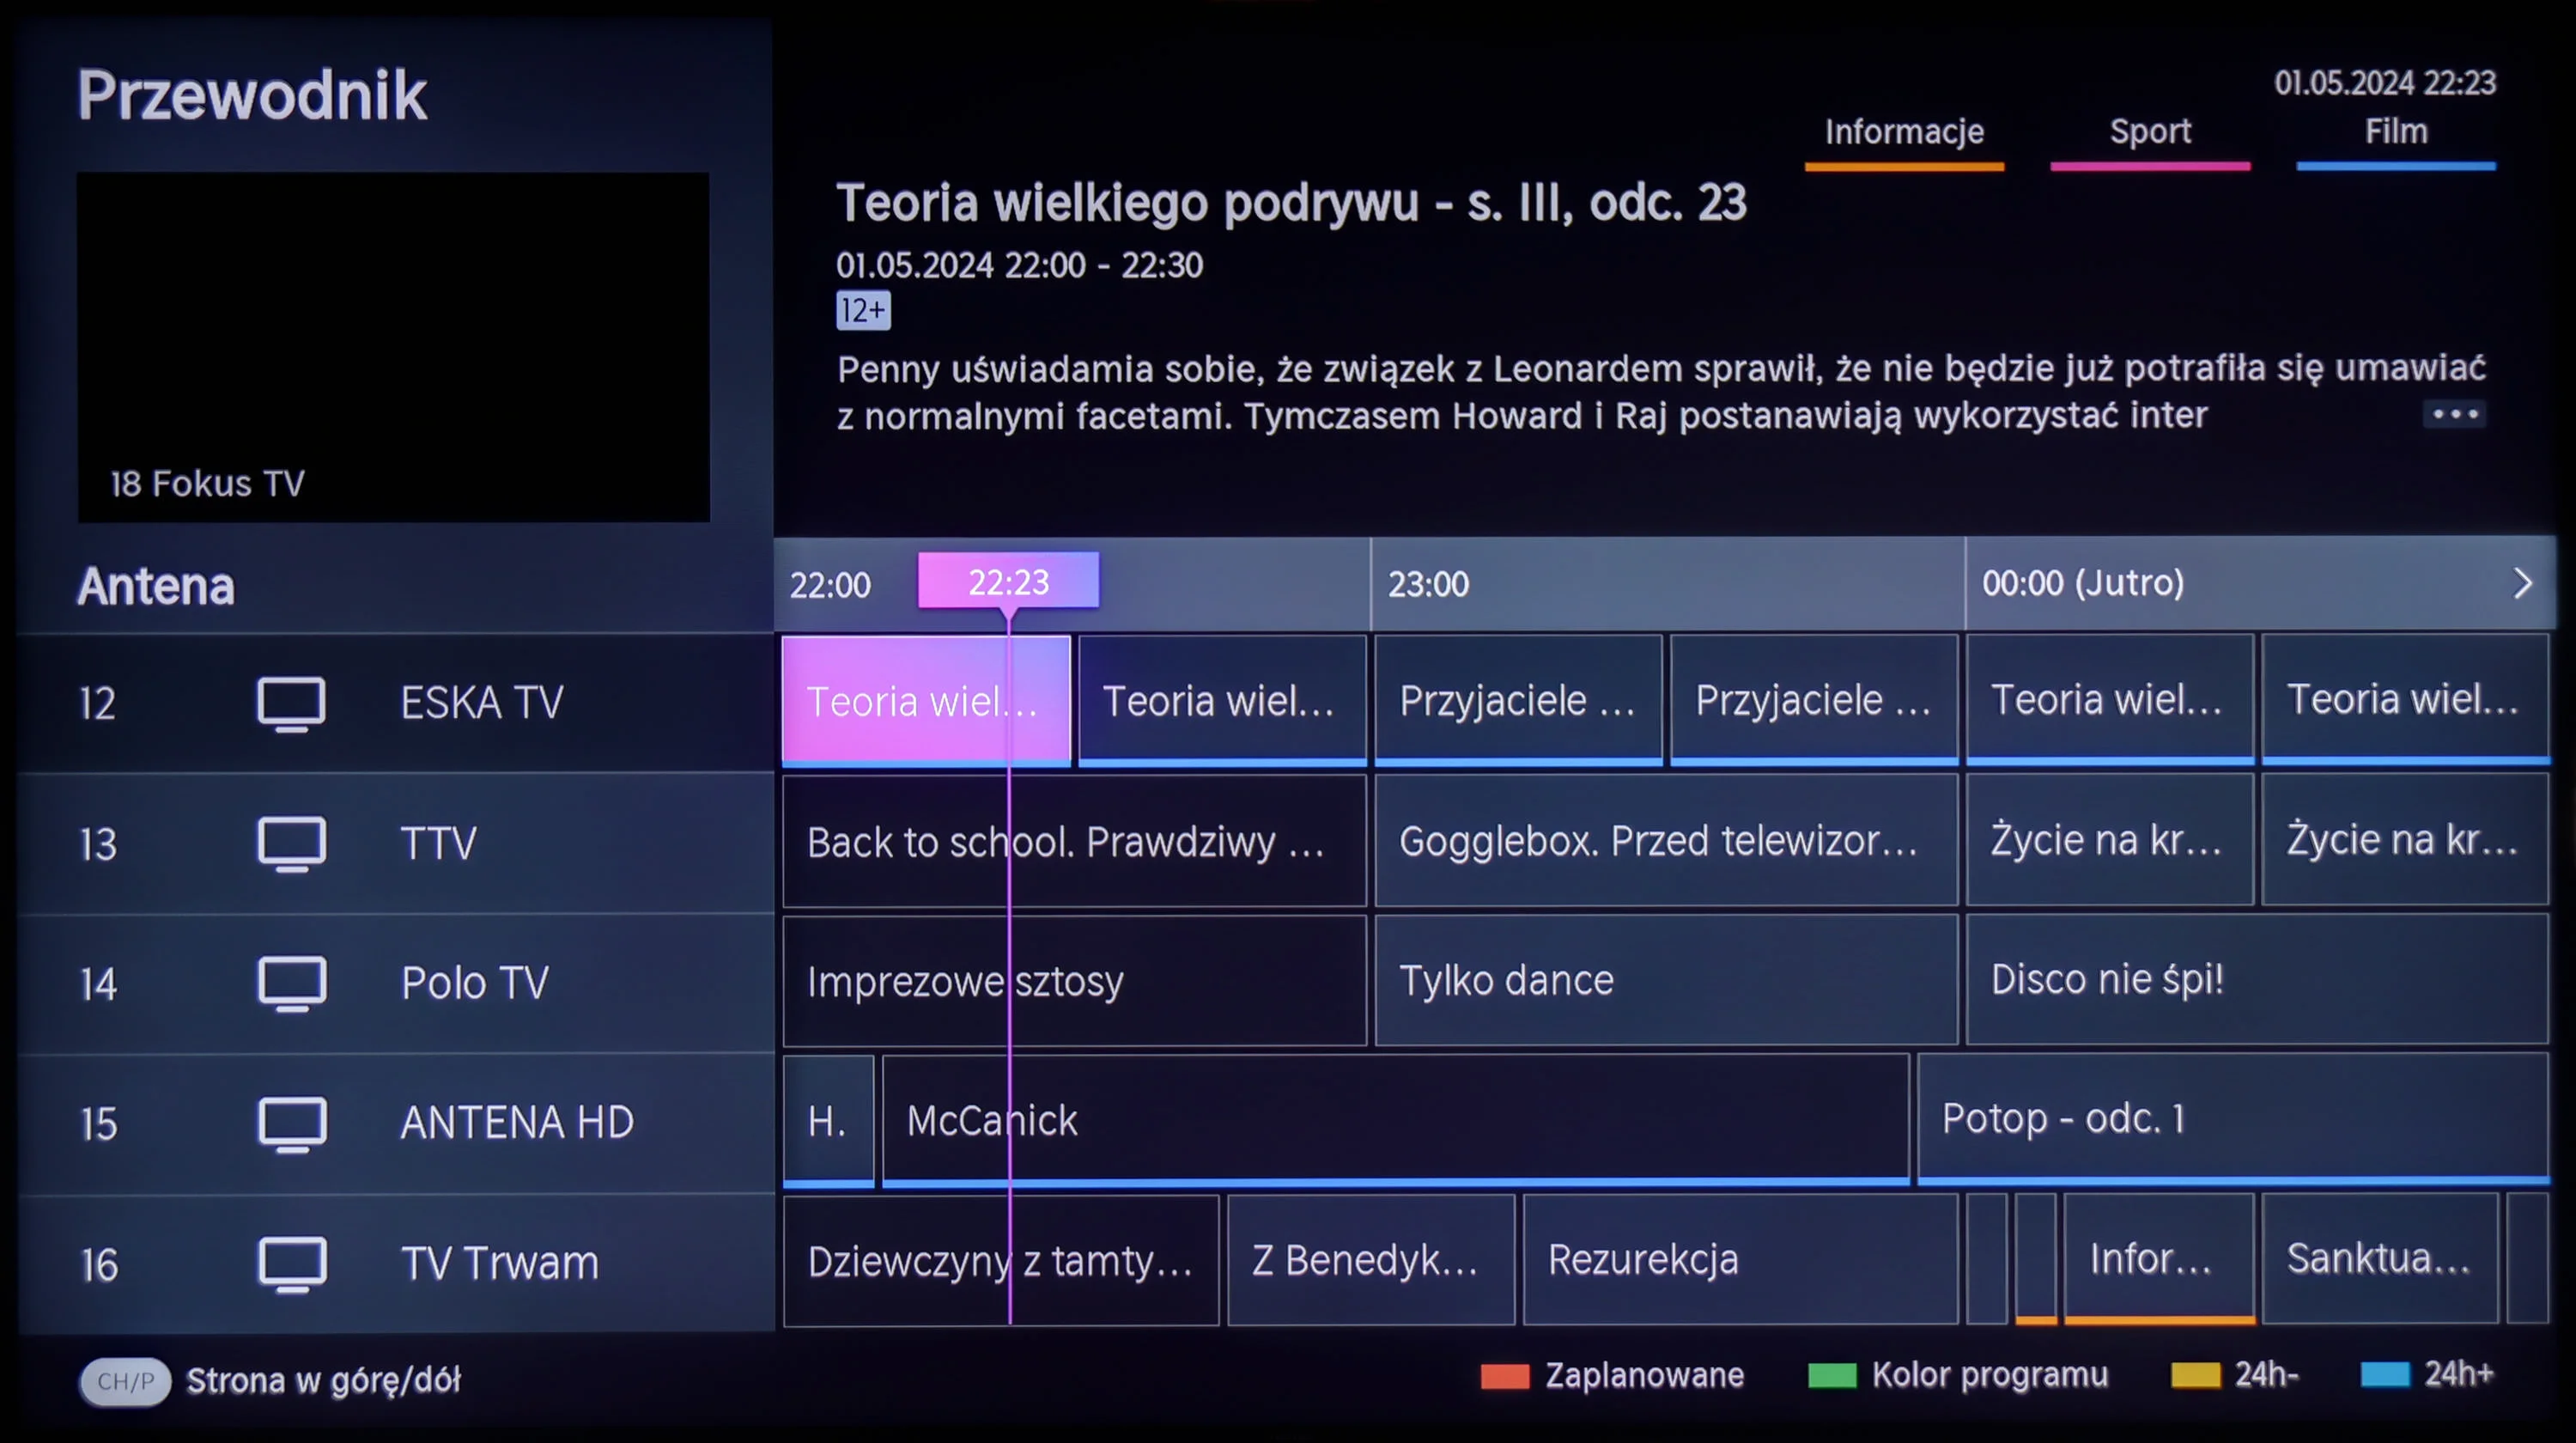Open Tylko dance program
The image size is (2576, 1443).
click(1666, 980)
